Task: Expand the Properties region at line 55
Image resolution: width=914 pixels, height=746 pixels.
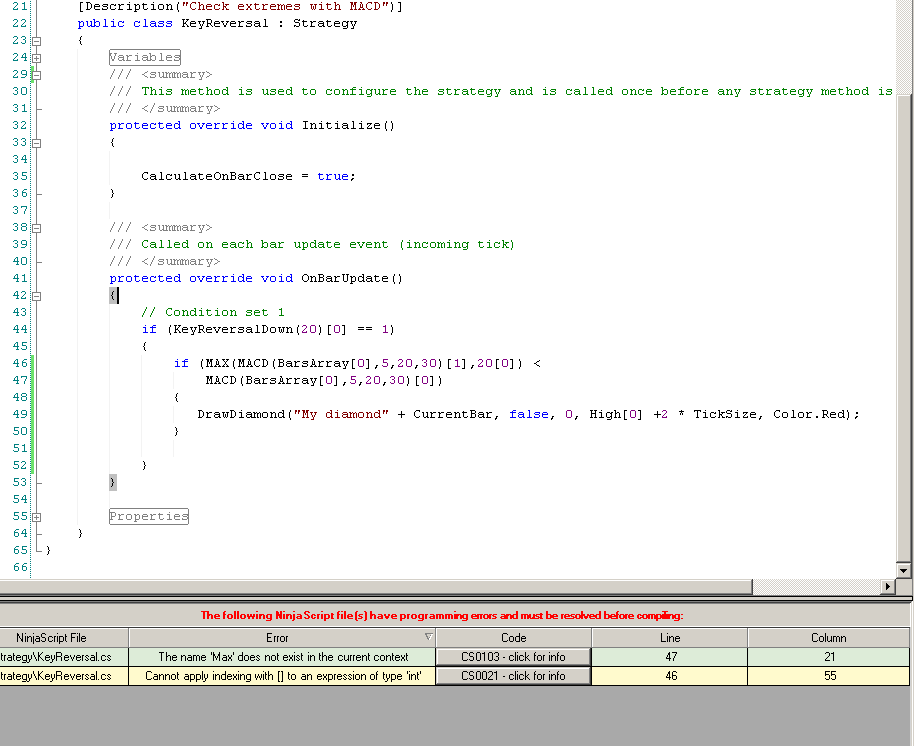Action: tap(36, 517)
